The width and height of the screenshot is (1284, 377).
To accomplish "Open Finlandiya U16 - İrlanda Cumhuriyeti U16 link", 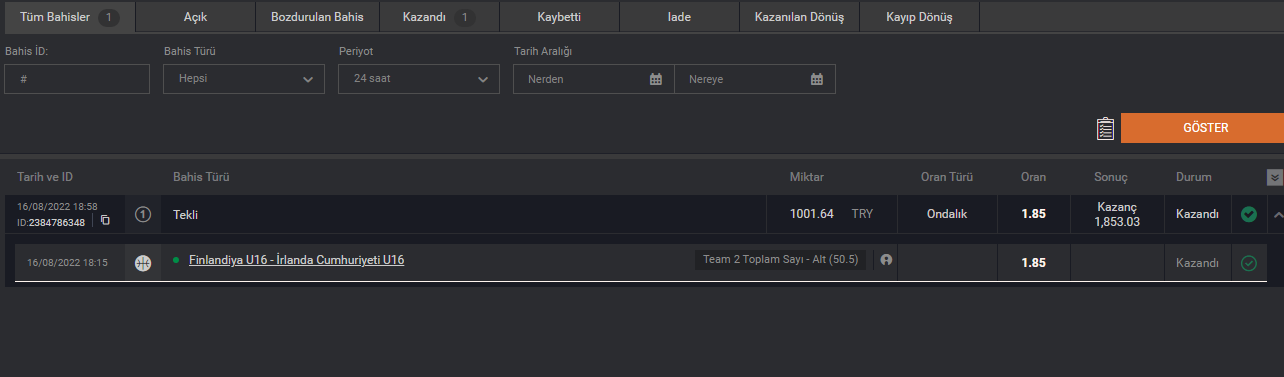I will point(296,260).
